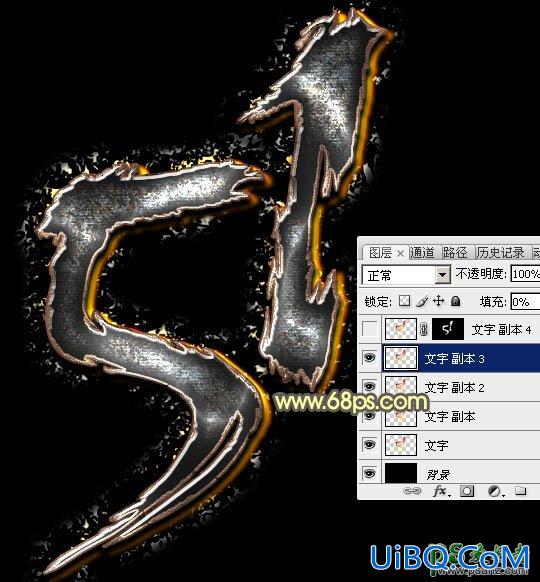The height and width of the screenshot is (582, 540).
Task: Lock layer position move icon
Action: (x=438, y=301)
